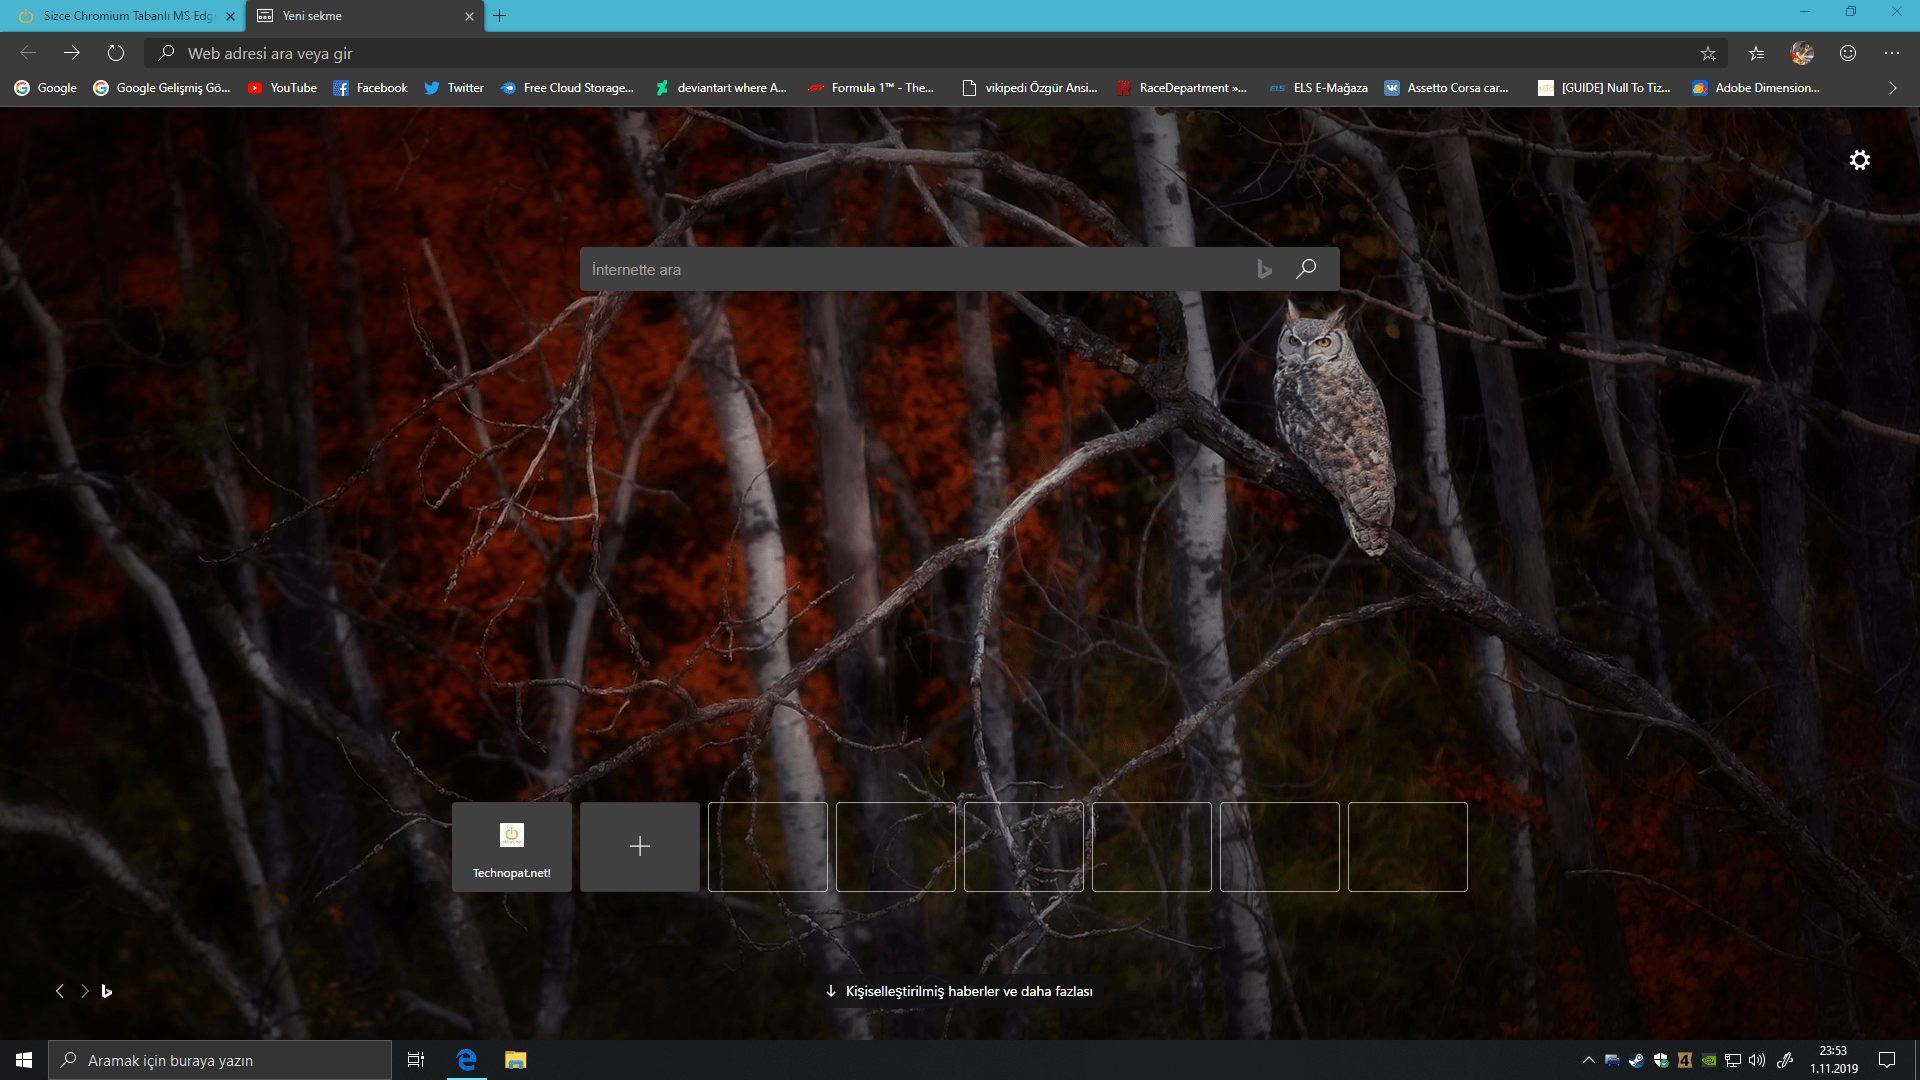Screen dimensions: 1920x1080
Task: Expand the favorites bar overflow chevron
Action: pos(1893,88)
